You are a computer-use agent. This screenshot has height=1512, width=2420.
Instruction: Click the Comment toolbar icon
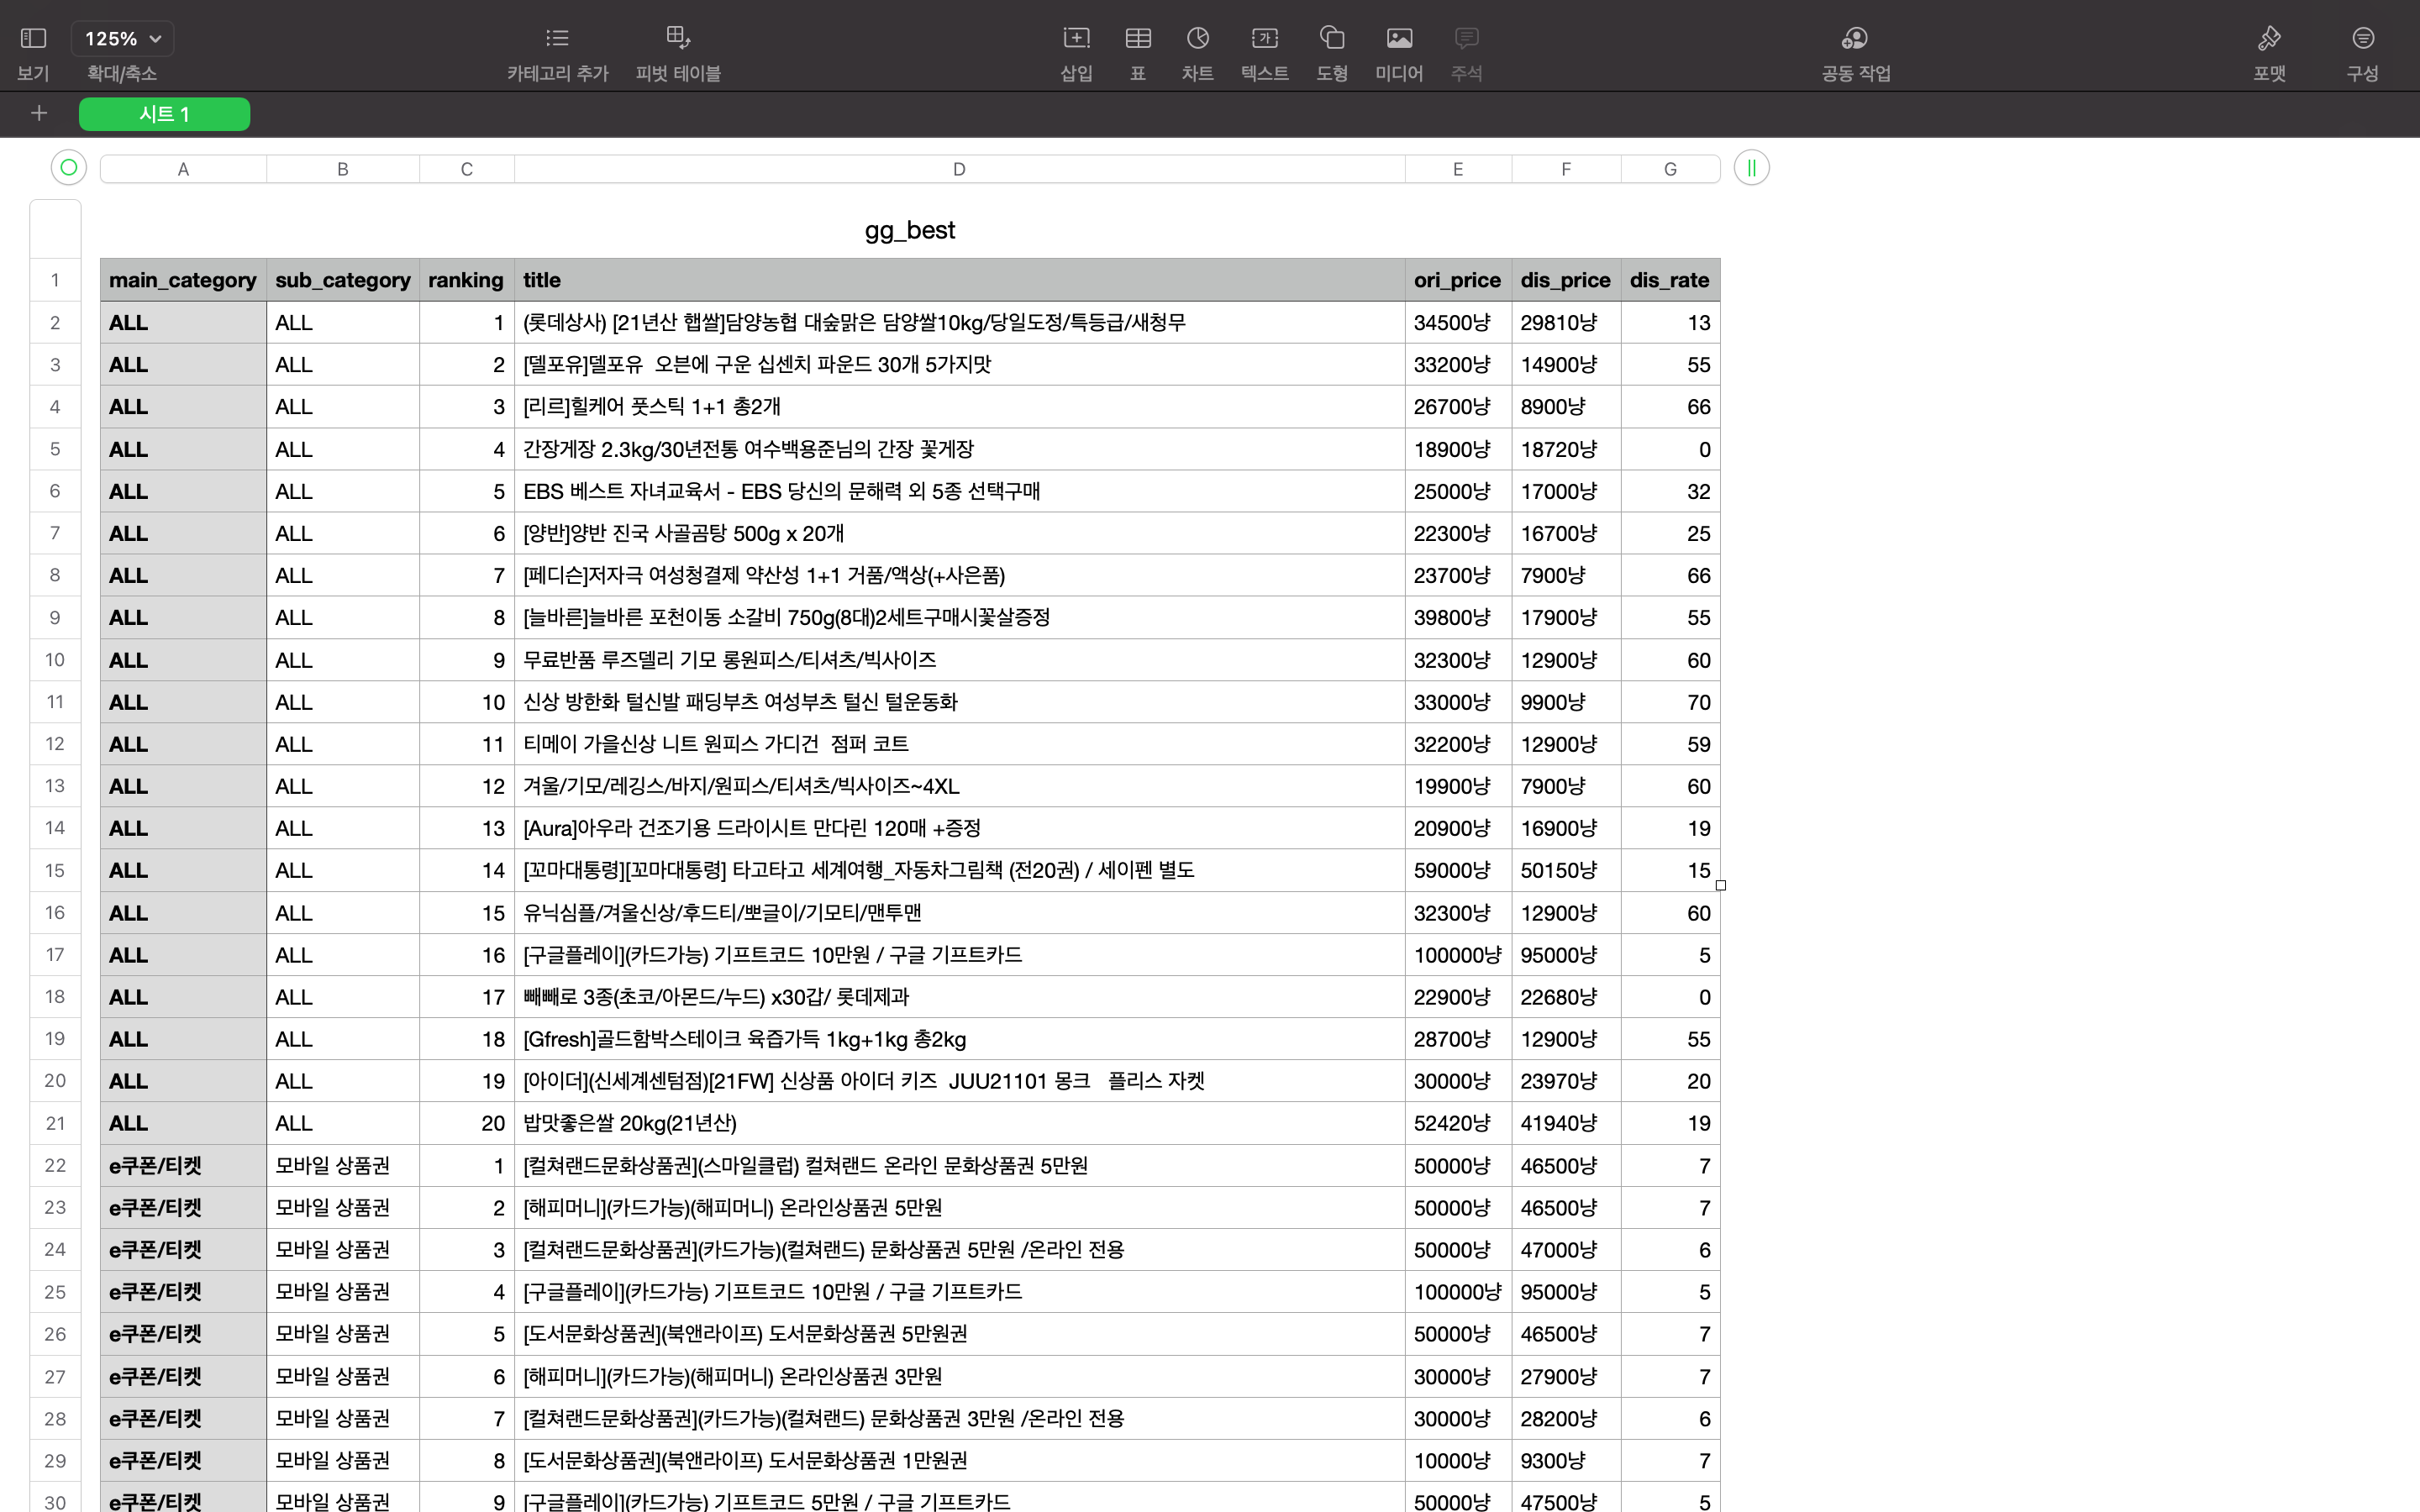pyautogui.click(x=1466, y=38)
